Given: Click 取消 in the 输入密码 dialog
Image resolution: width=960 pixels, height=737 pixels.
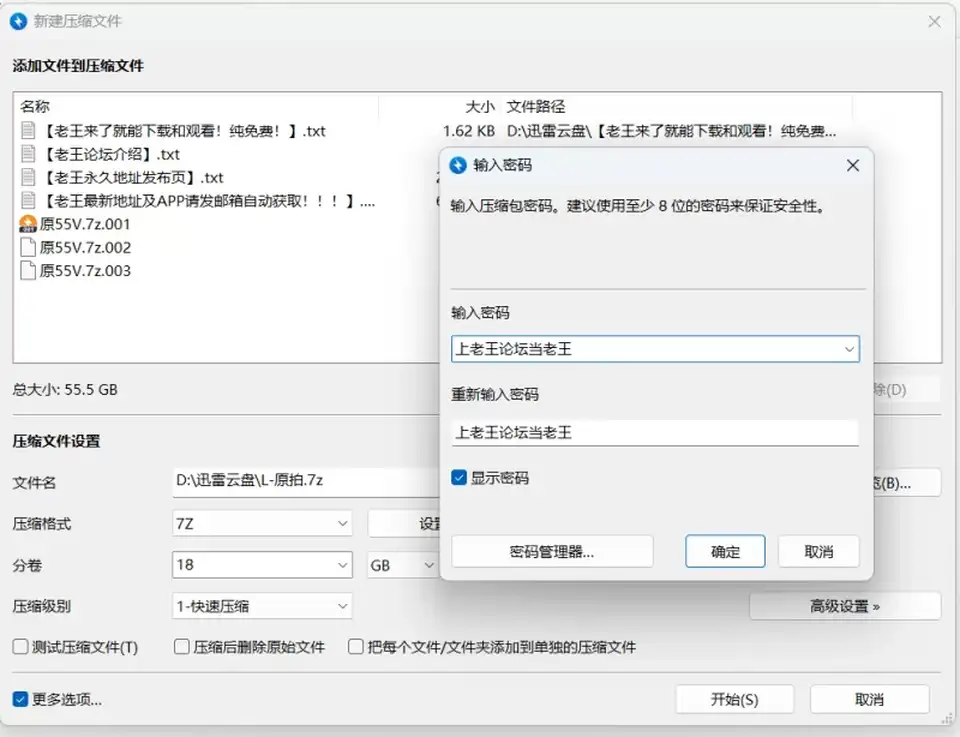Looking at the screenshot, I should click(819, 552).
